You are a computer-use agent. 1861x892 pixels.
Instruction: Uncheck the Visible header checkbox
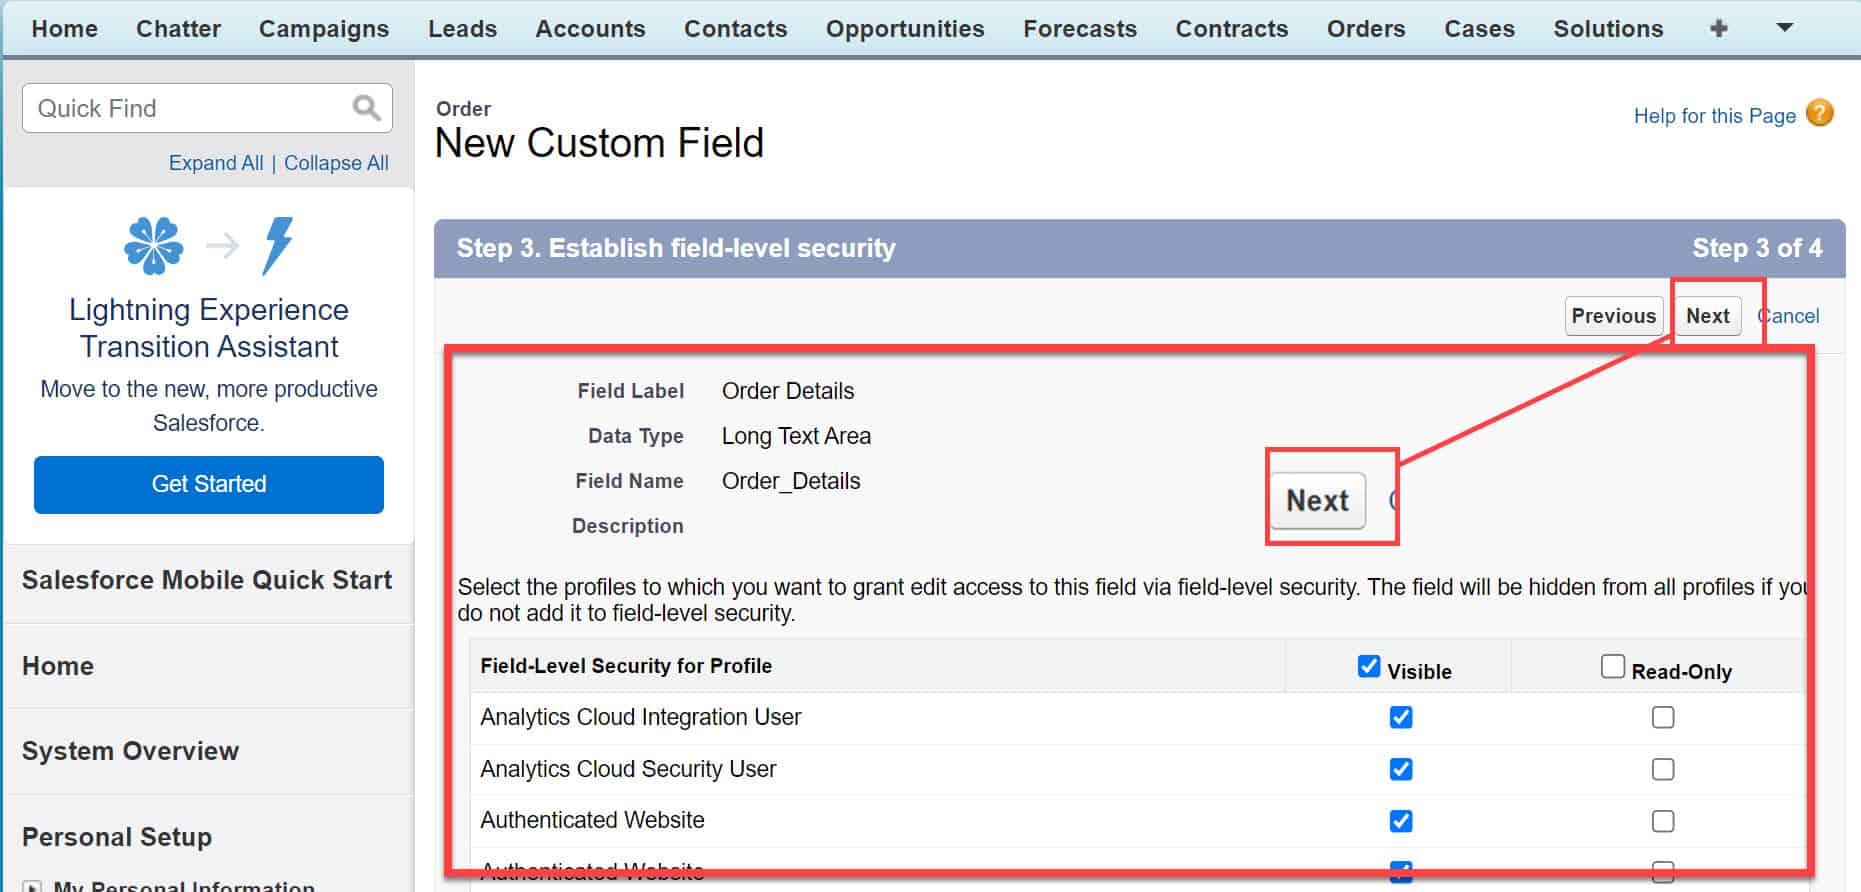click(x=1368, y=665)
